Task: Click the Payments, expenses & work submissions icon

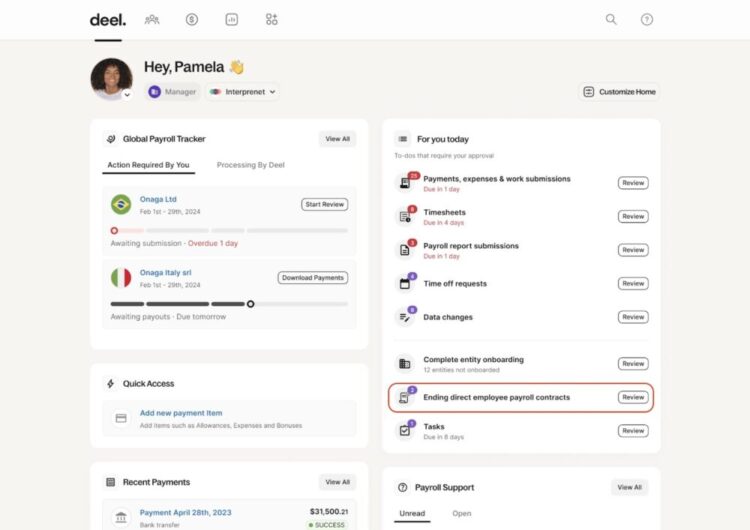Action: point(405,183)
